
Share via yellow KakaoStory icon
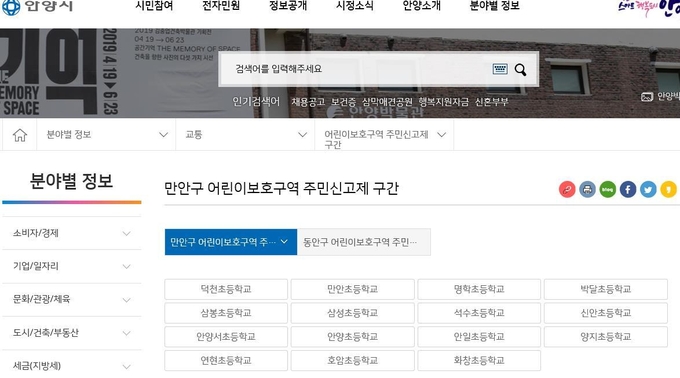pyautogui.click(x=669, y=189)
